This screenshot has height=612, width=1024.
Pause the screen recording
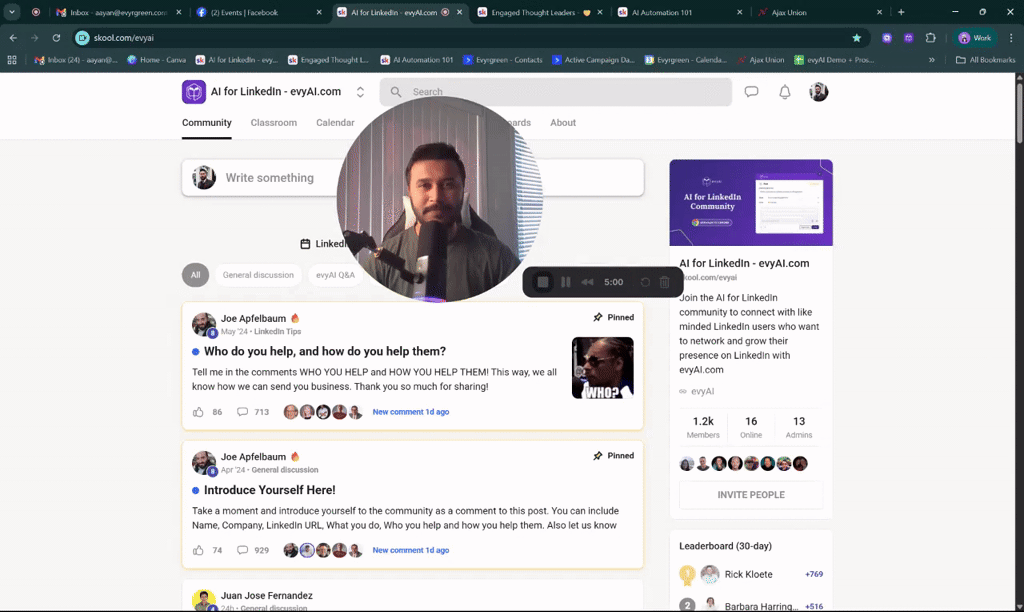566,282
